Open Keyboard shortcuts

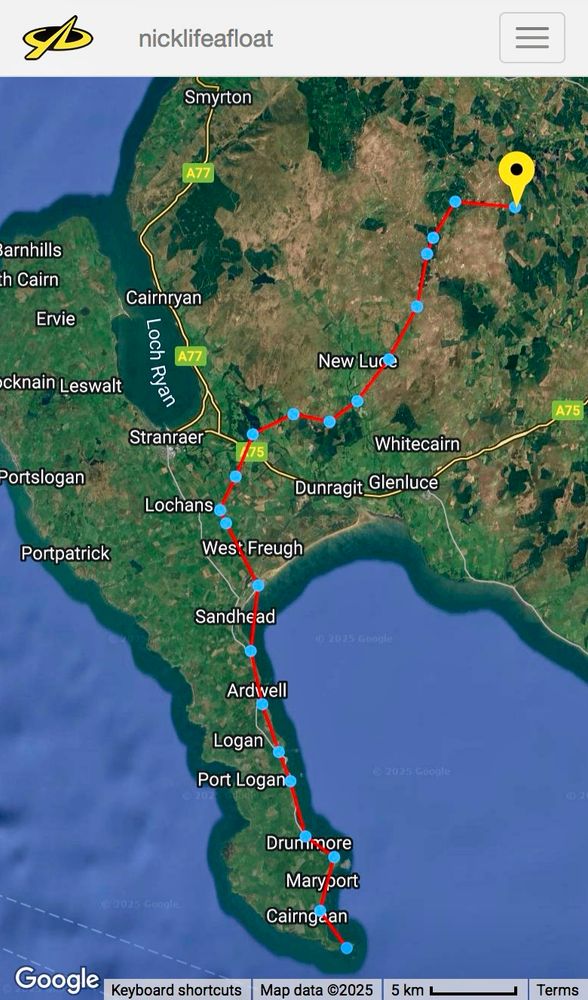(177, 990)
